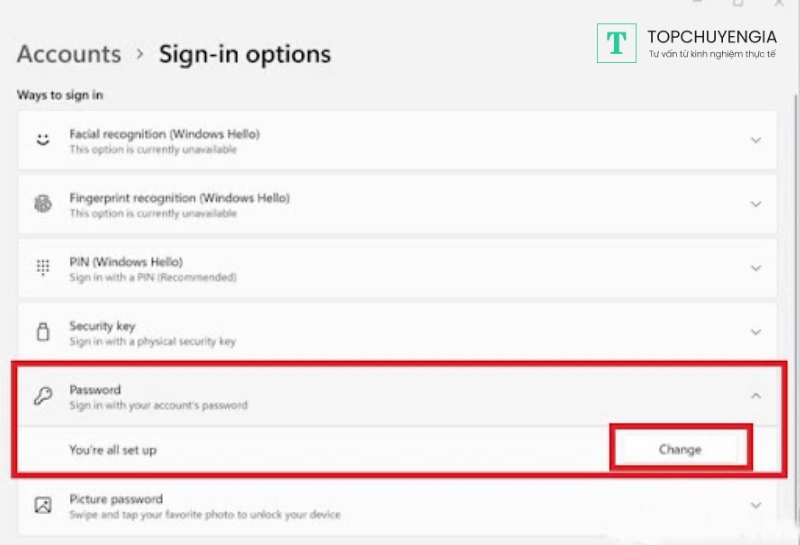Open the Security key option title
The height and width of the screenshot is (545, 800).
(102, 326)
